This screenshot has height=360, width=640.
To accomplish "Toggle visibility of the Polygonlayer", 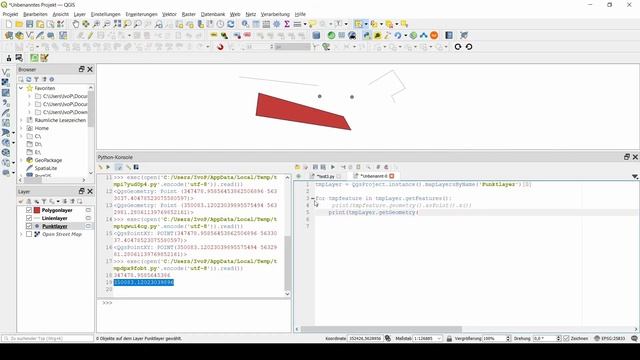I will pyautogui.click(x=29, y=210).
